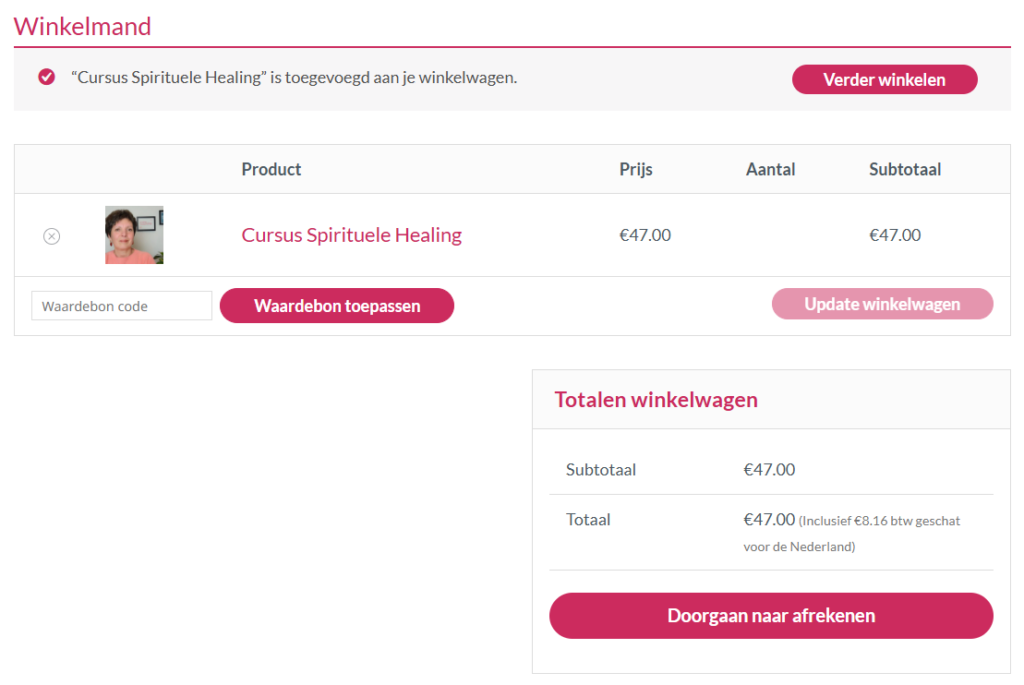Select the Product column header
The image size is (1024, 685).
(271, 169)
